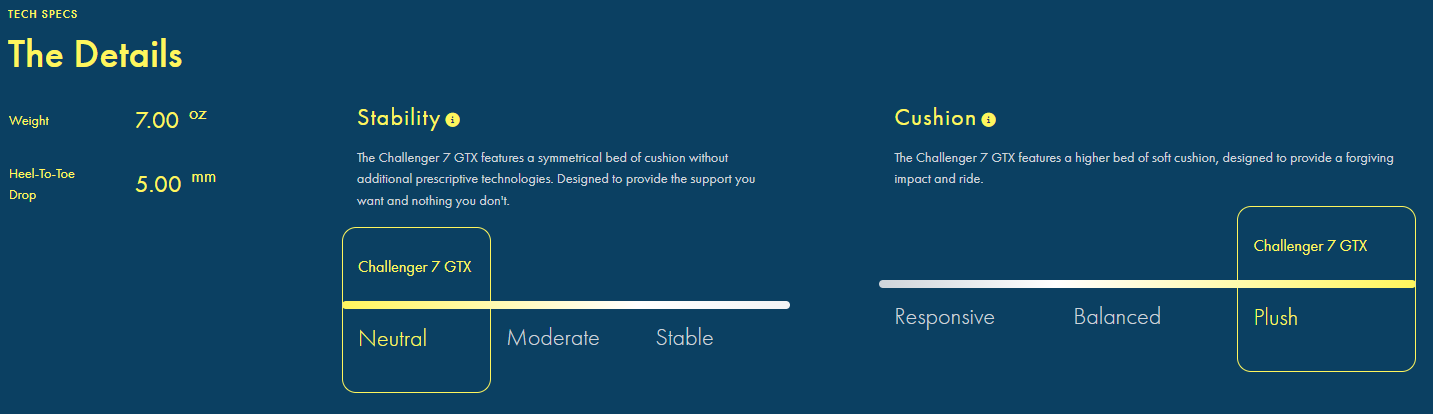Click the Heel-To-Toe Drop label

42,184
